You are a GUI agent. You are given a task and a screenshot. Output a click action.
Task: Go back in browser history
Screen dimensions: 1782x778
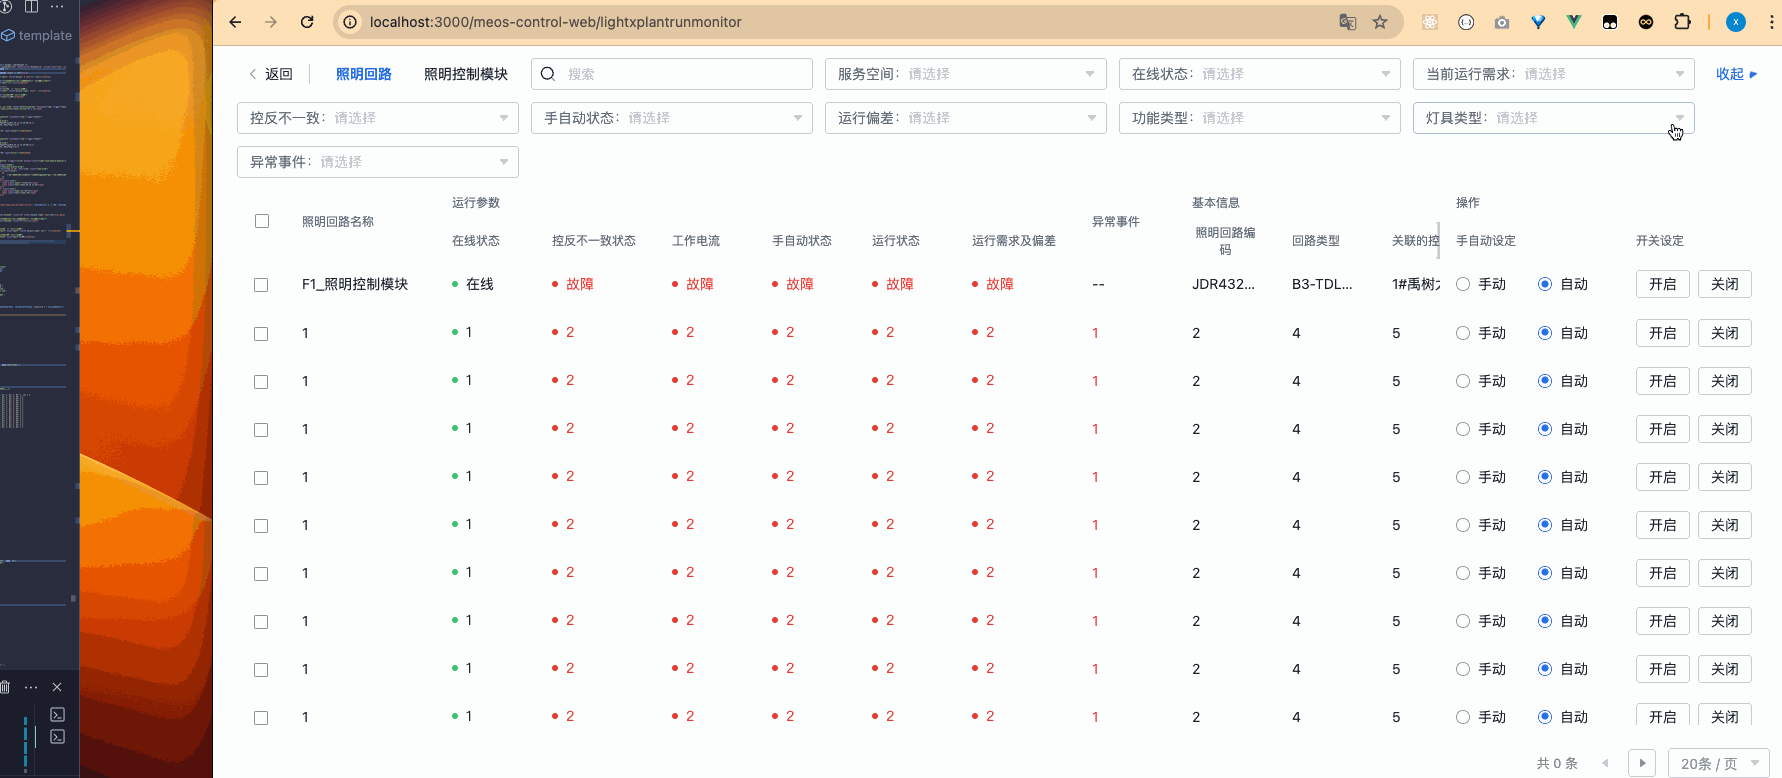pos(235,22)
